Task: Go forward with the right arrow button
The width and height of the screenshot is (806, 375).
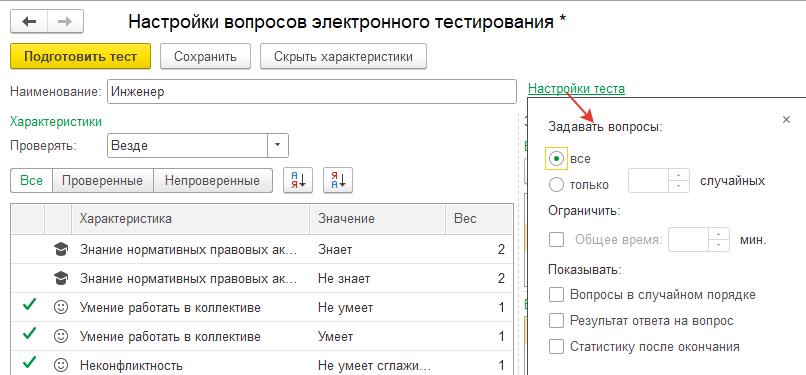Action: [x=65, y=22]
